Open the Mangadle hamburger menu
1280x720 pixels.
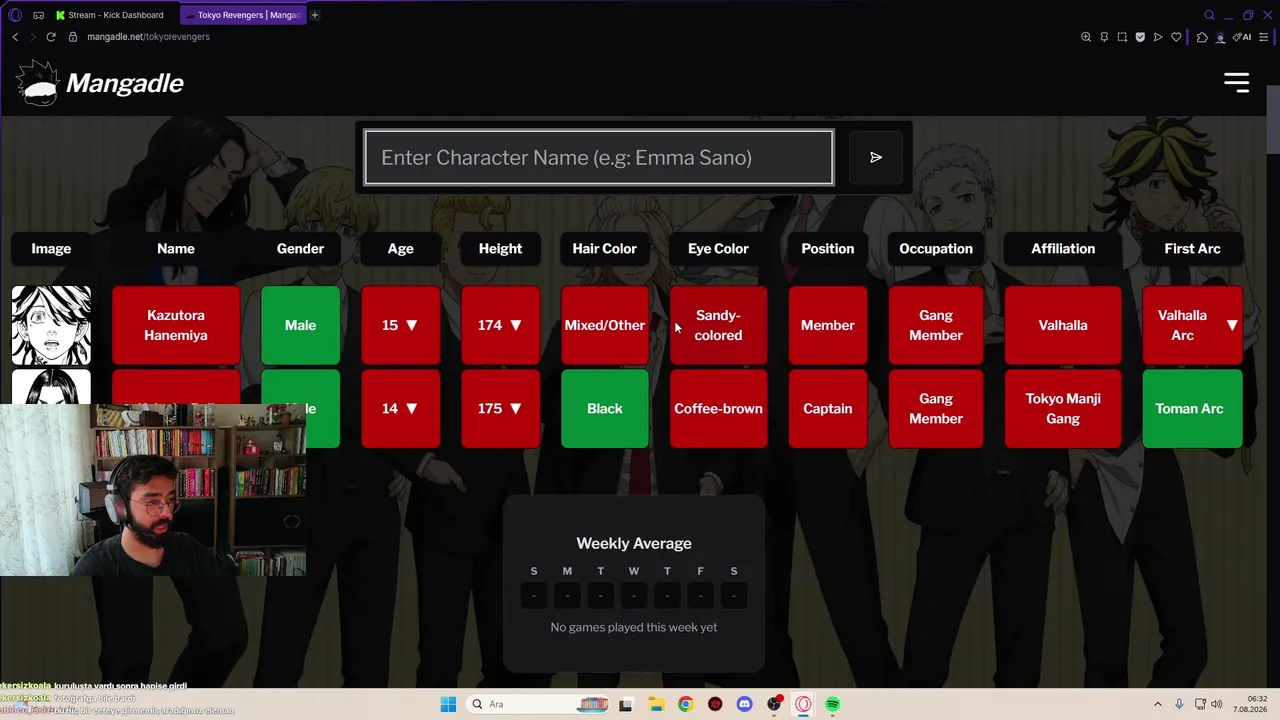[x=1237, y=83]
